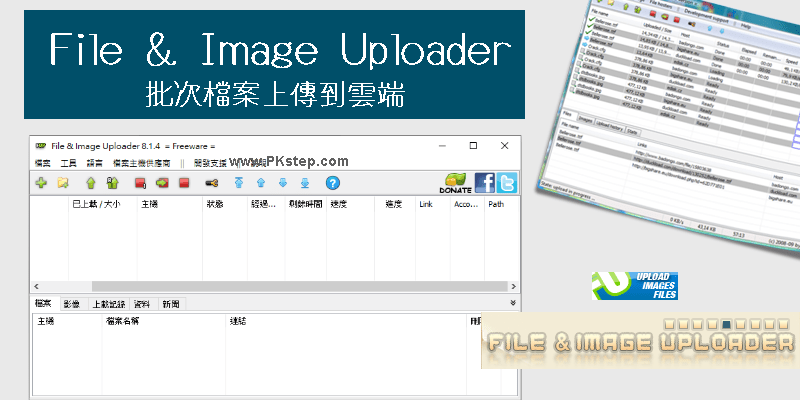The width and height of the screenshot is (800, 400).
Task: Switch to the 上載記錄 tab
Action: point(109,304)
